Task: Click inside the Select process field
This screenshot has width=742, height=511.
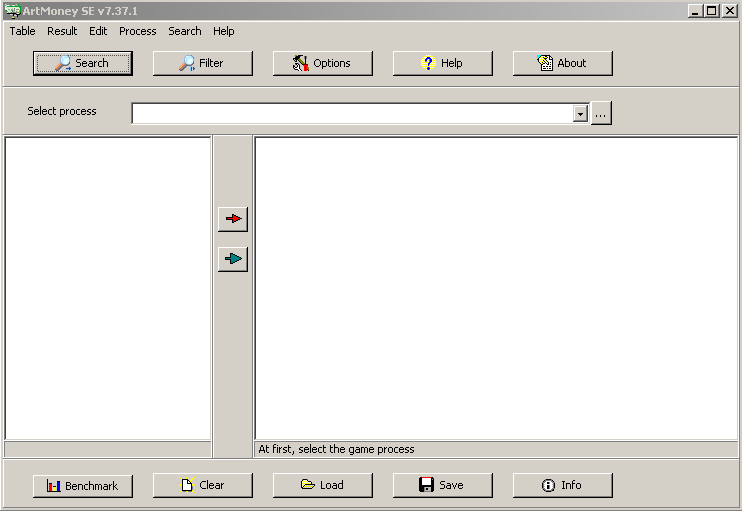Action: click(350, 114)
